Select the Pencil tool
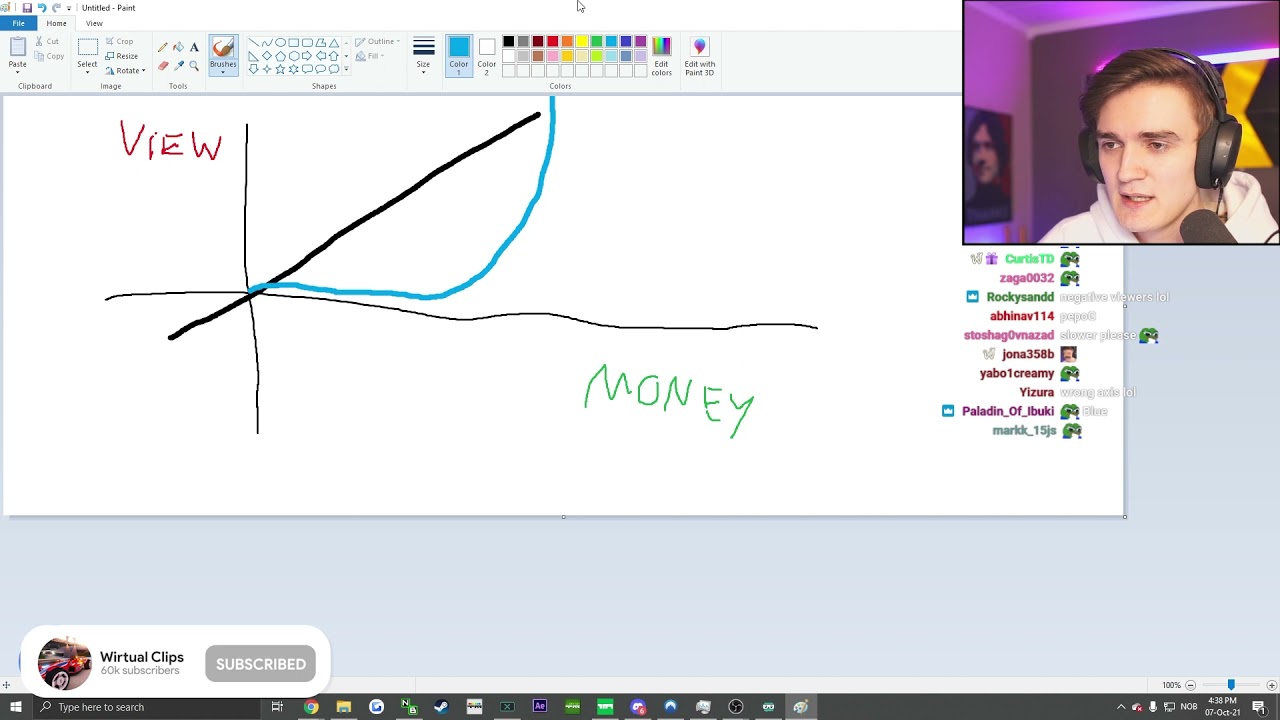This screenshot has width=1280, height=720. click(x=163, y=47)
